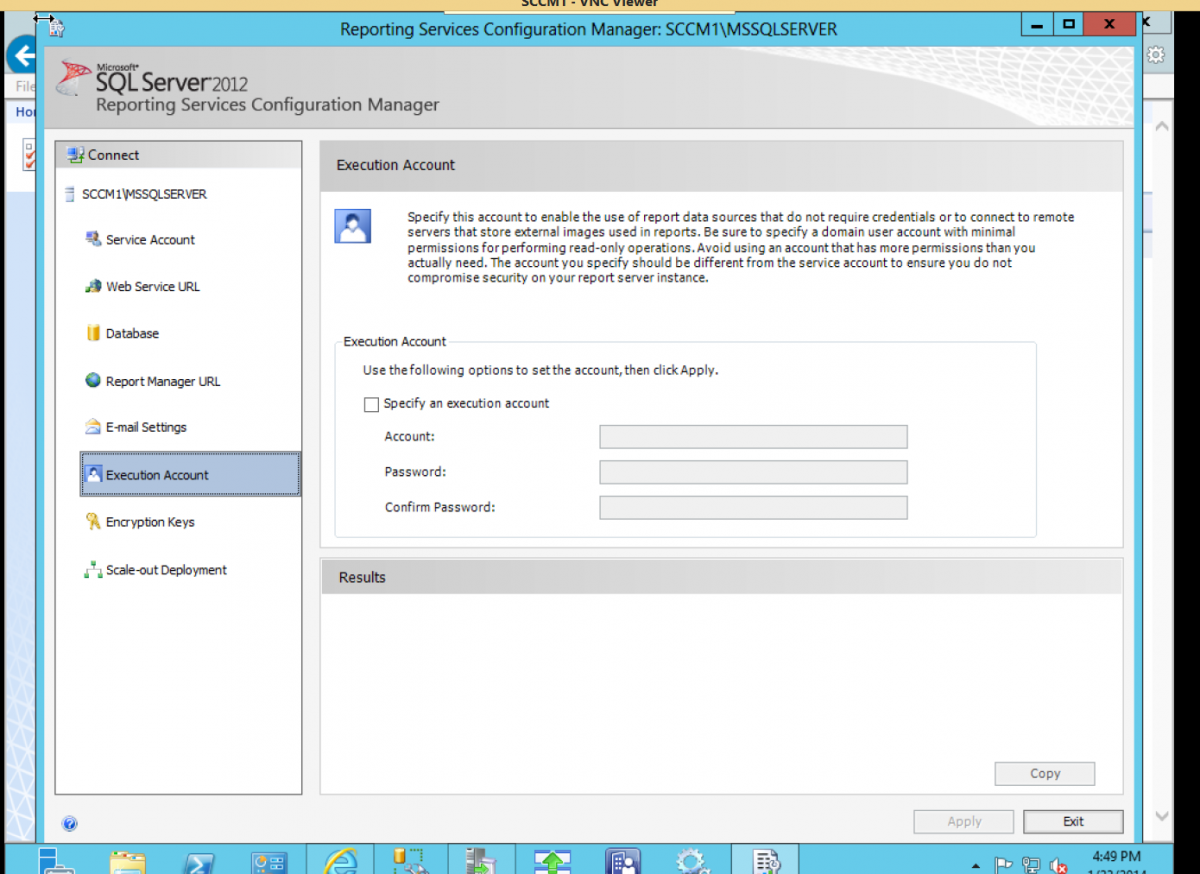
Task: Click the gear icon on the taskbar
Action: pos(693,861)
